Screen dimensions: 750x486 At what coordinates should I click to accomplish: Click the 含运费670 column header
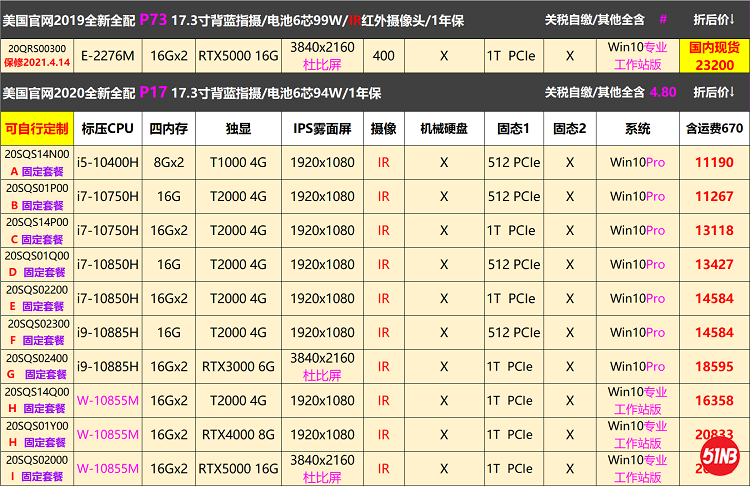point(714,129)
